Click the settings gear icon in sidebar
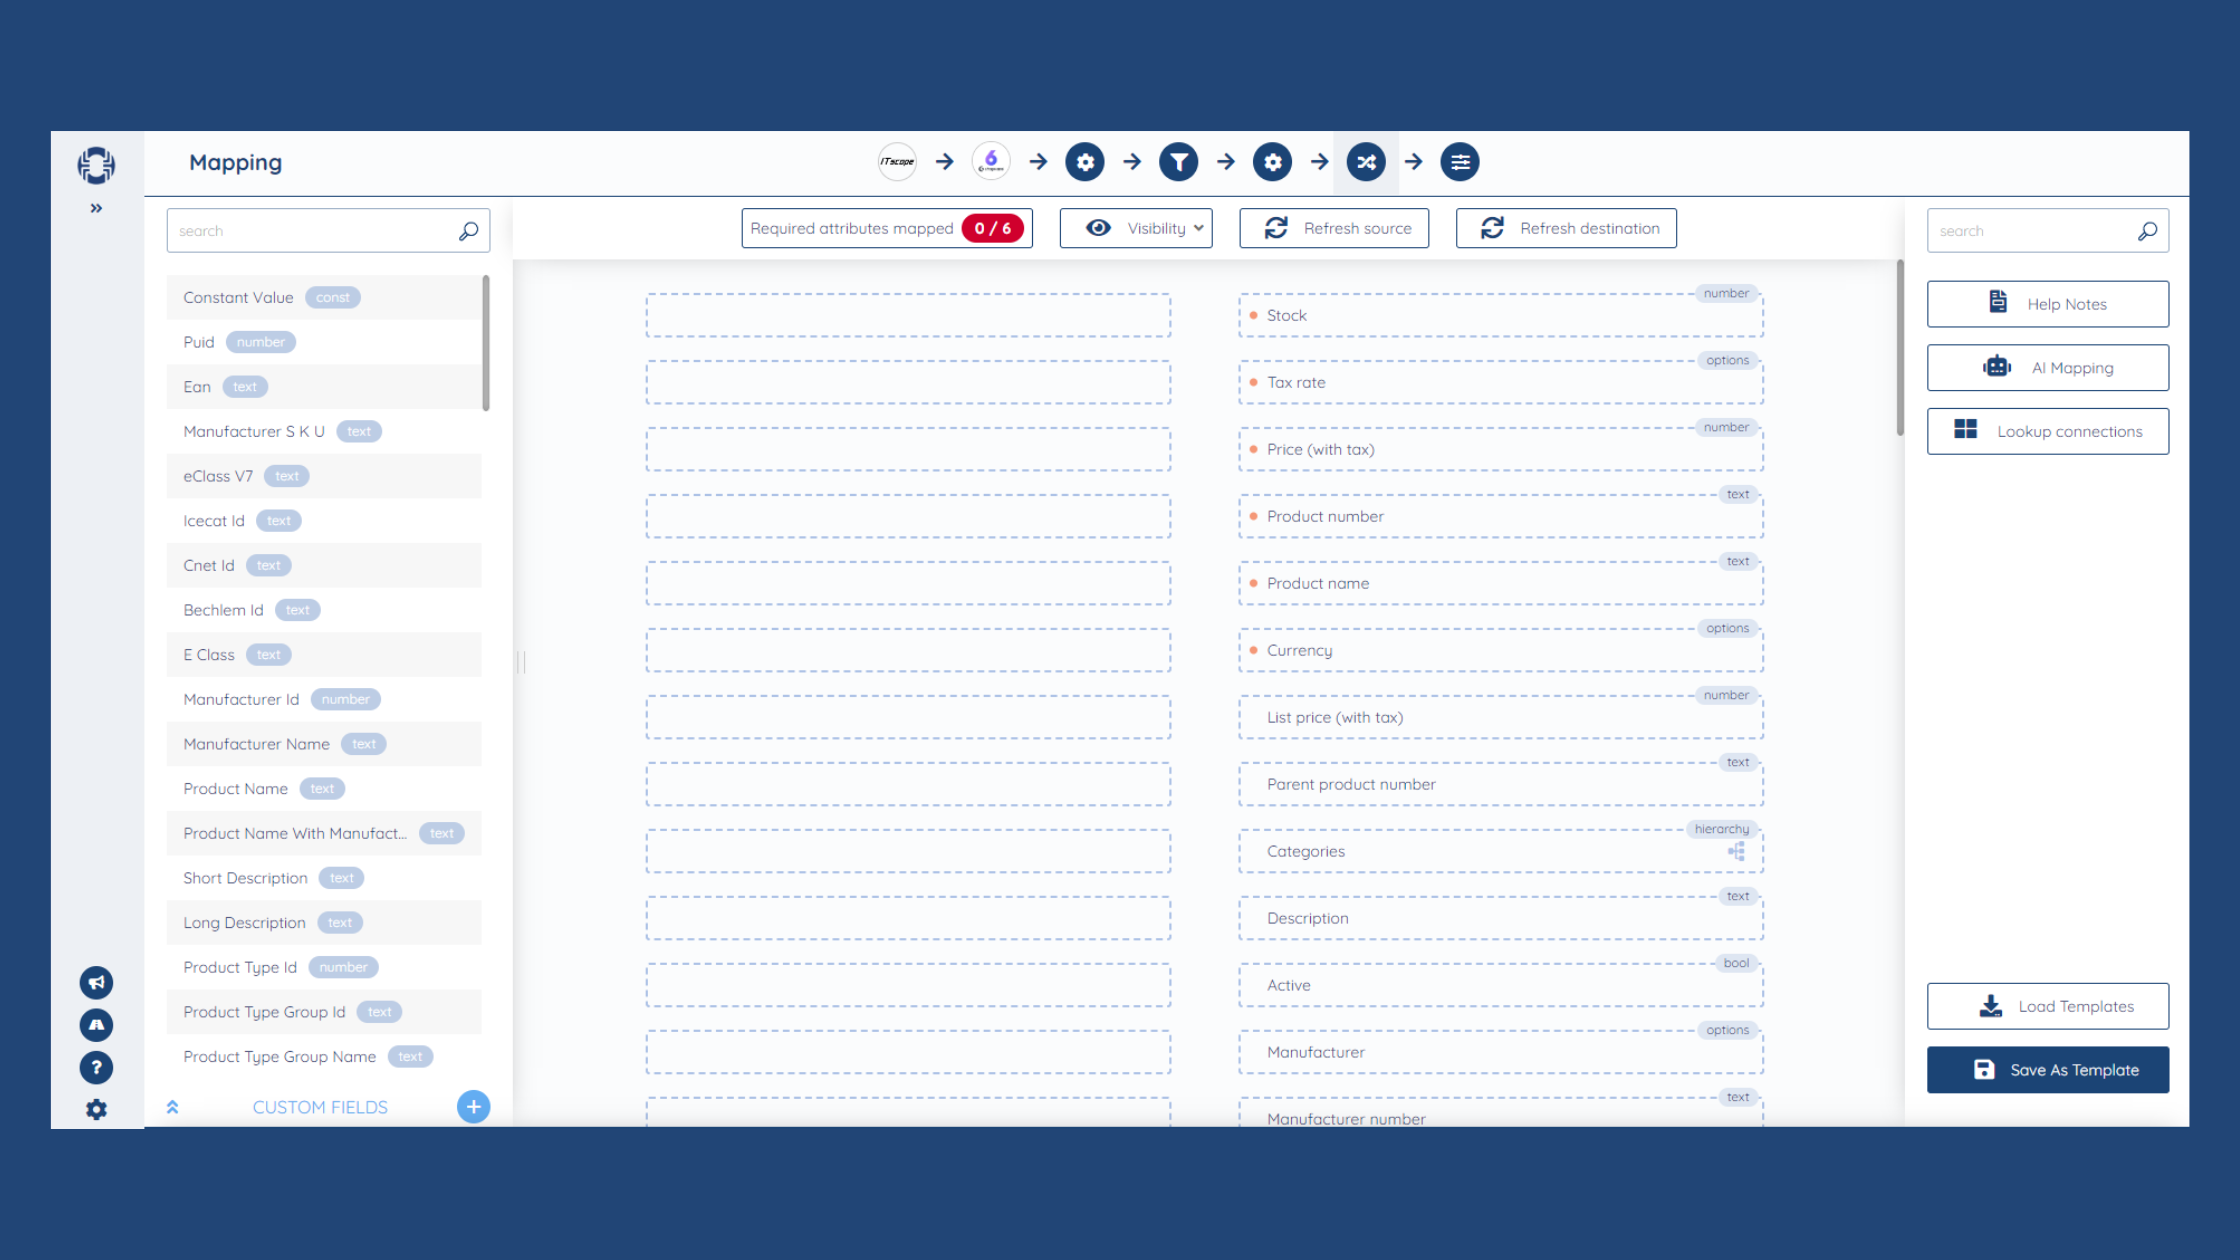This screenshot has height=1260, width=2240. click(95, 1109)
